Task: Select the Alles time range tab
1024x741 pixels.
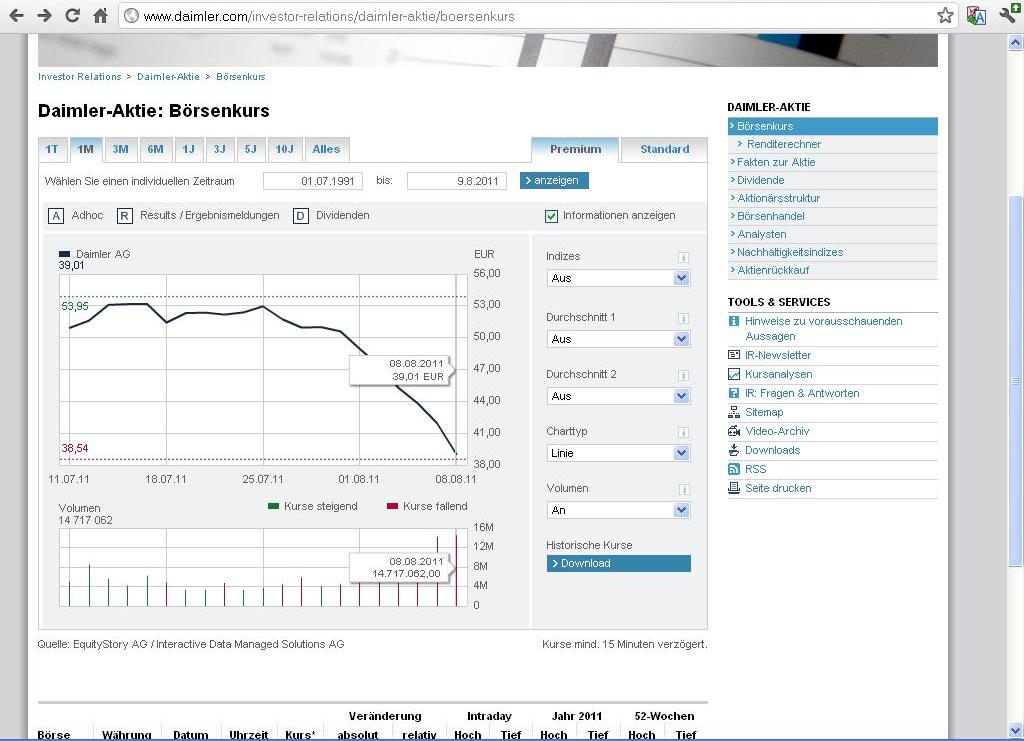Action: click(x=326, y=150)
